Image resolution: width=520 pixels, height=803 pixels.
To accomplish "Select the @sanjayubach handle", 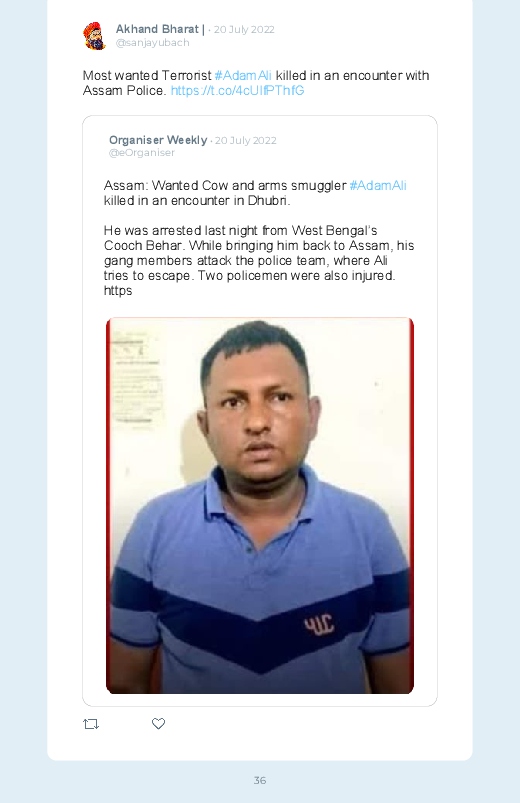I will pos(152,43).
